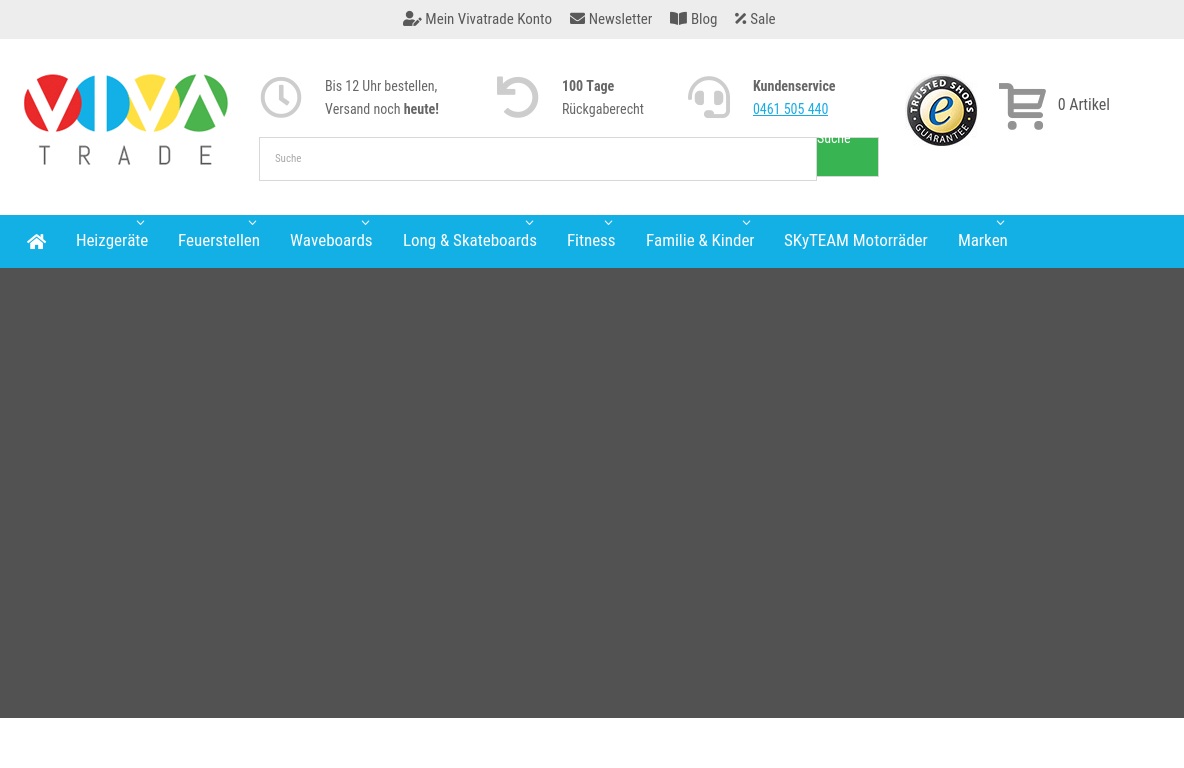This screenshot has height=768, width=1184.
Task: Expand the Feuerstellen dropdown
Action: tap(219, 241)
